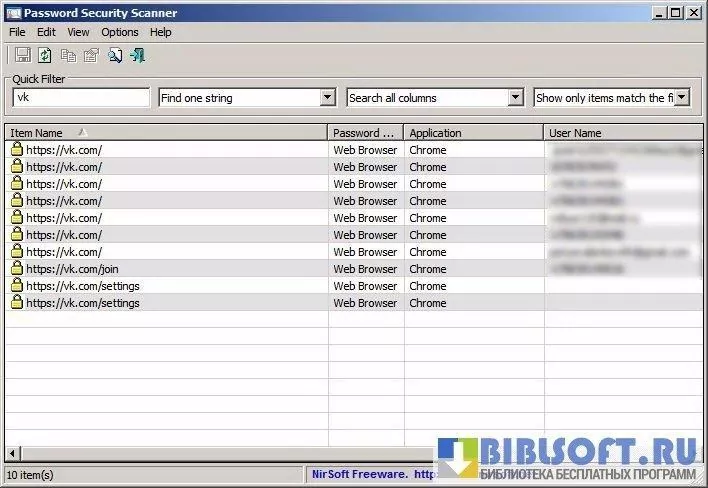The width and height of the screenshot is (708, 488).
Task: Click lock icon of first vk.com/settings row
Action: [17, 286]
